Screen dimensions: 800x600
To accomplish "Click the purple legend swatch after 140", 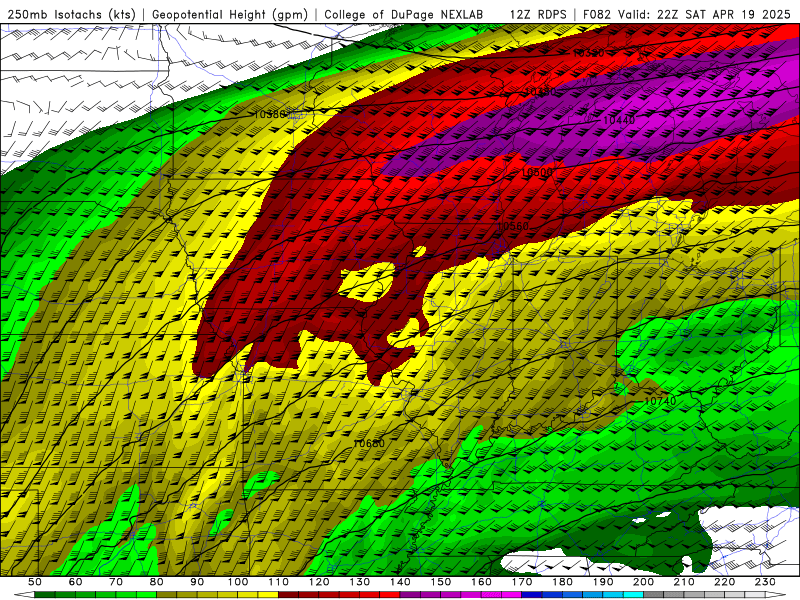I will pos(410,595).
